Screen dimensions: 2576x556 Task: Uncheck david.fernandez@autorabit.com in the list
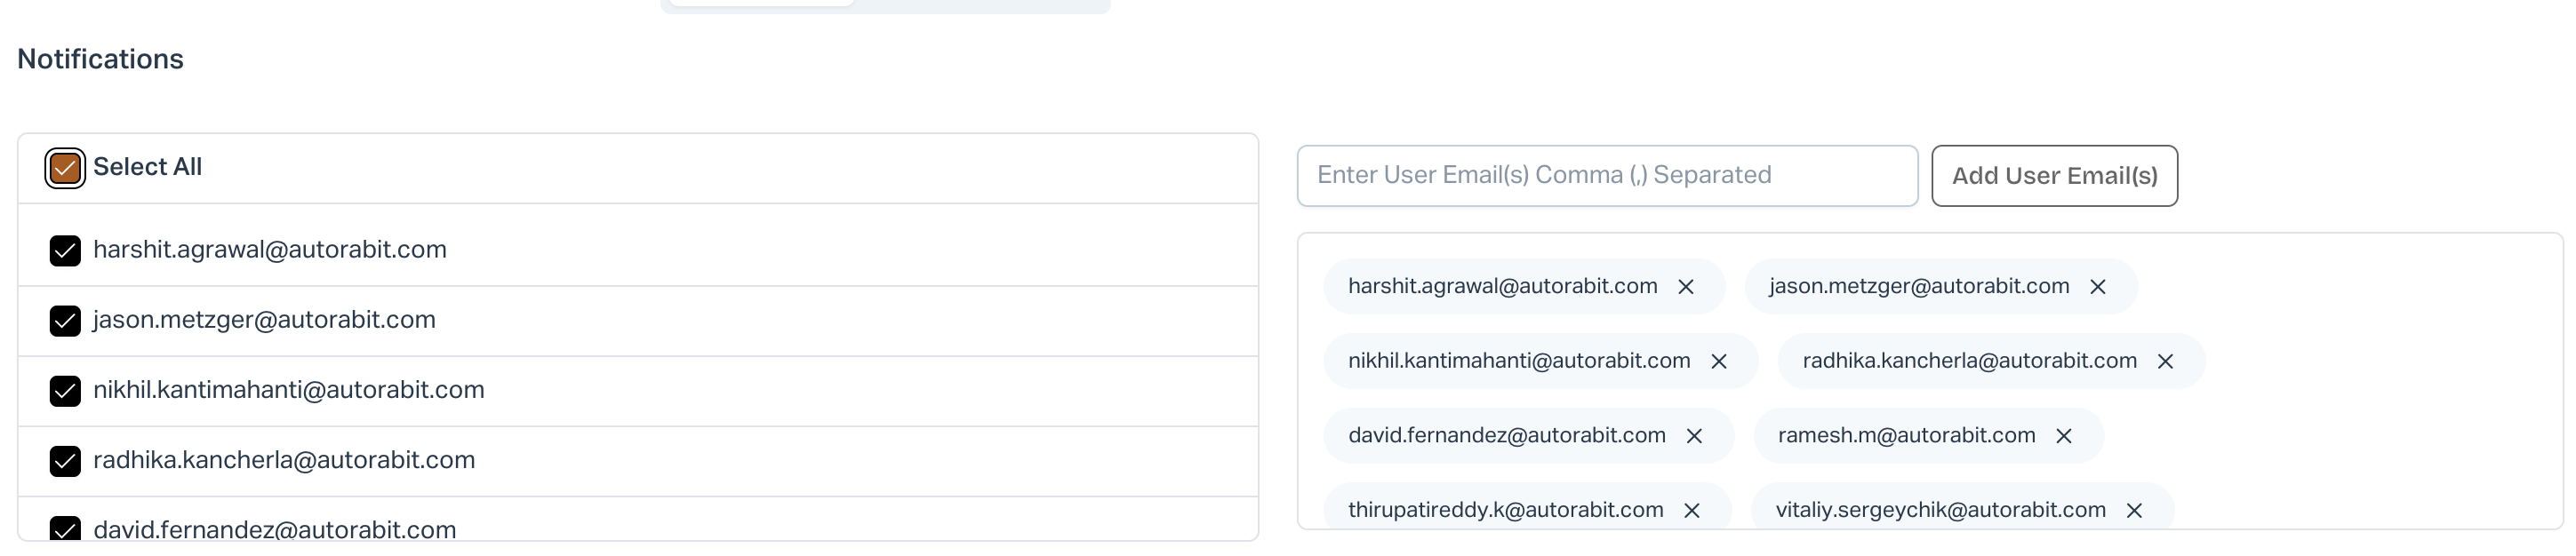click(65, 530)
